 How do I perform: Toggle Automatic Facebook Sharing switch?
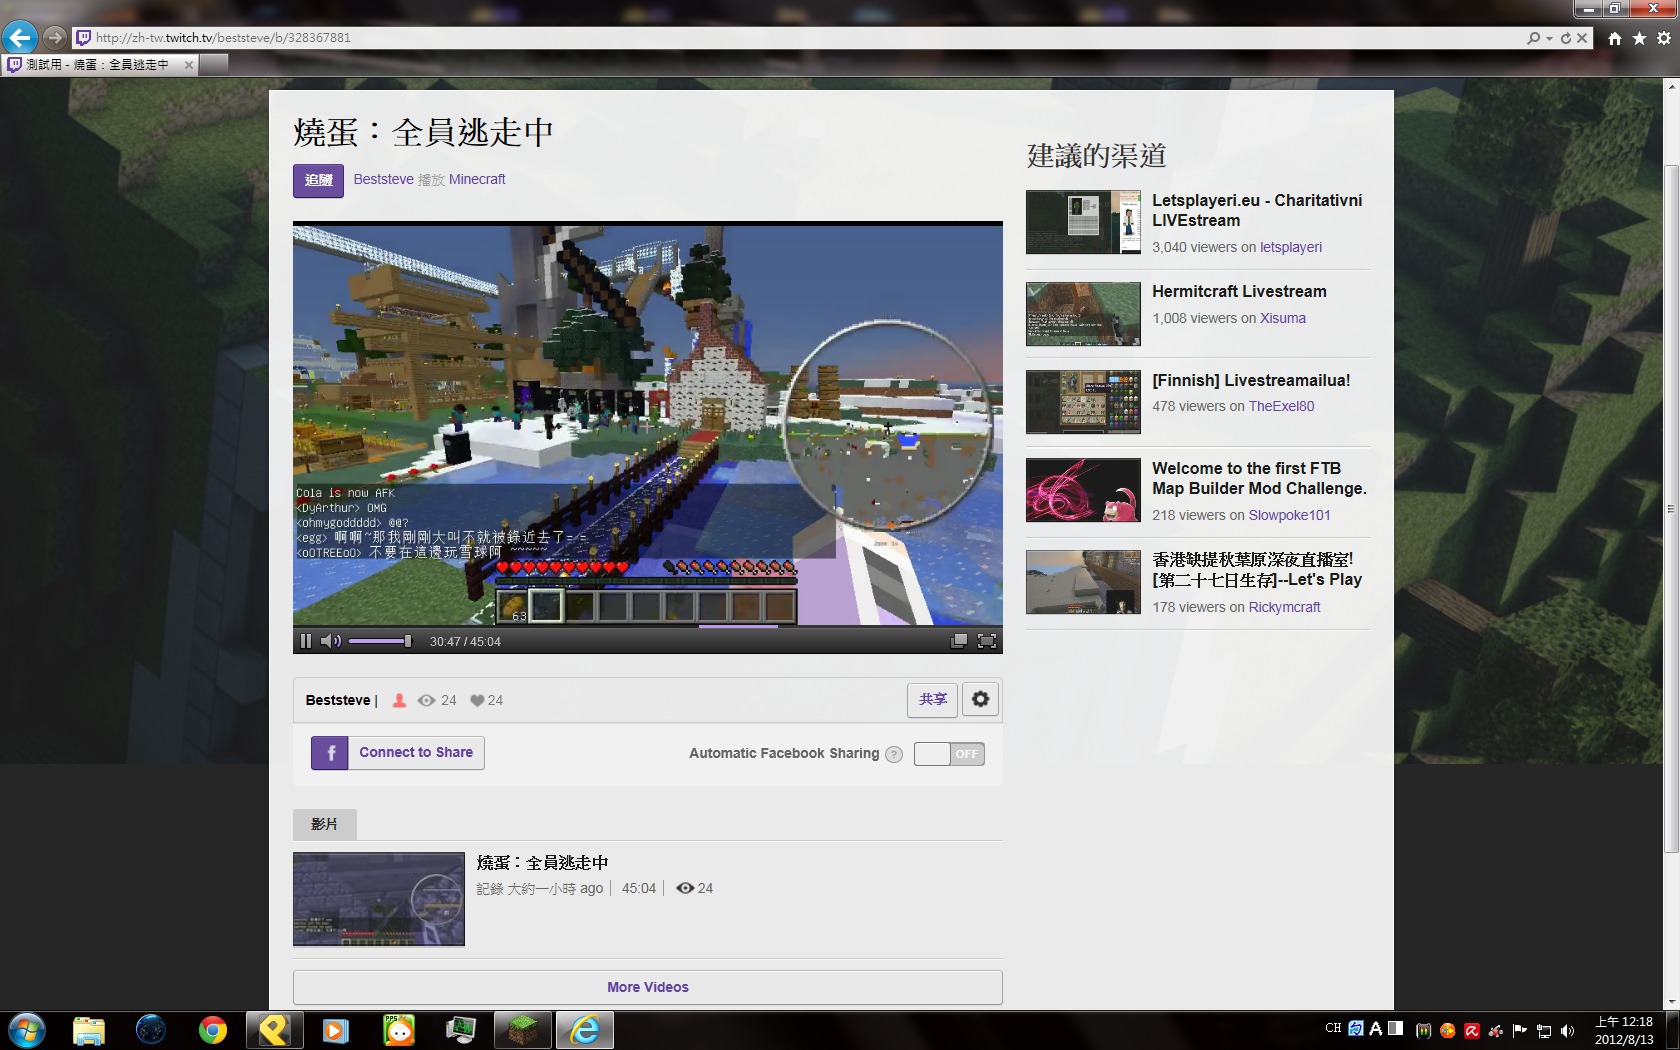click(x=949, y=754)
